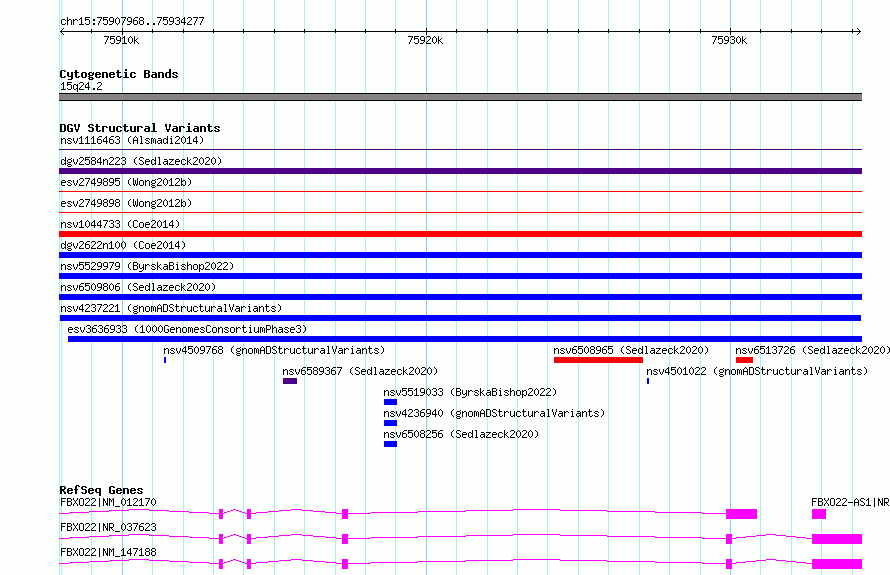The height and width of the screenshot is (575, 890).
Task: Open the nsv1116463 (Alsmadi2014) variant label
Action: 132,140
